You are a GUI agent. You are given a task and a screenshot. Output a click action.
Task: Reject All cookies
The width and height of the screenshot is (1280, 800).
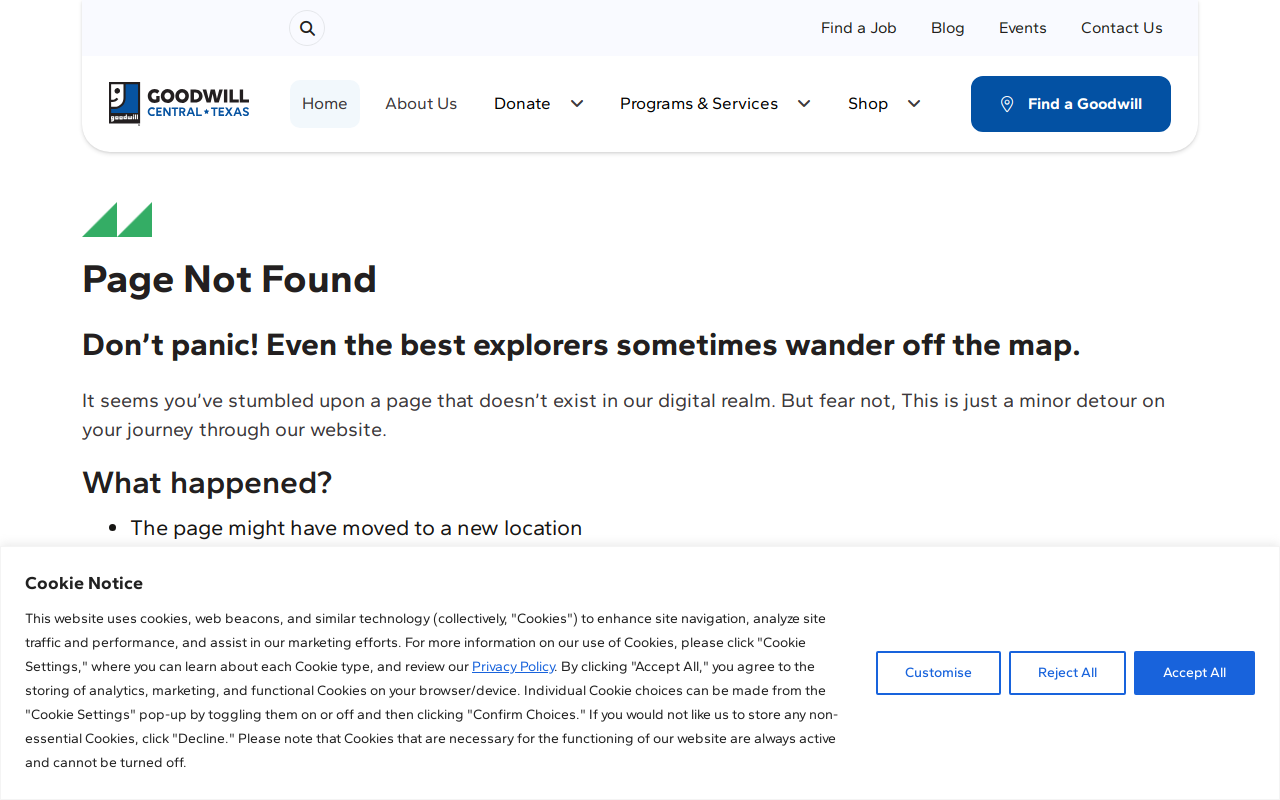(1067, 673)
